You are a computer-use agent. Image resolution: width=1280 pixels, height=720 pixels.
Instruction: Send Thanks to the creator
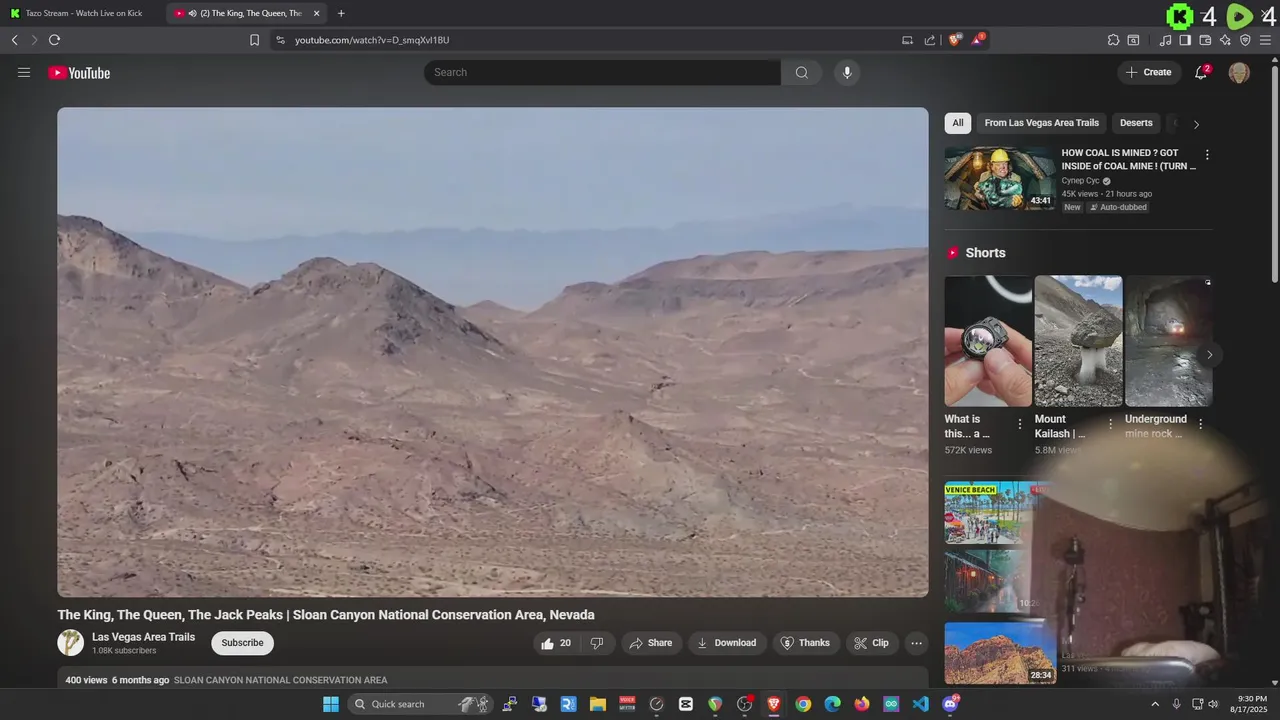(x=805, y=643)
